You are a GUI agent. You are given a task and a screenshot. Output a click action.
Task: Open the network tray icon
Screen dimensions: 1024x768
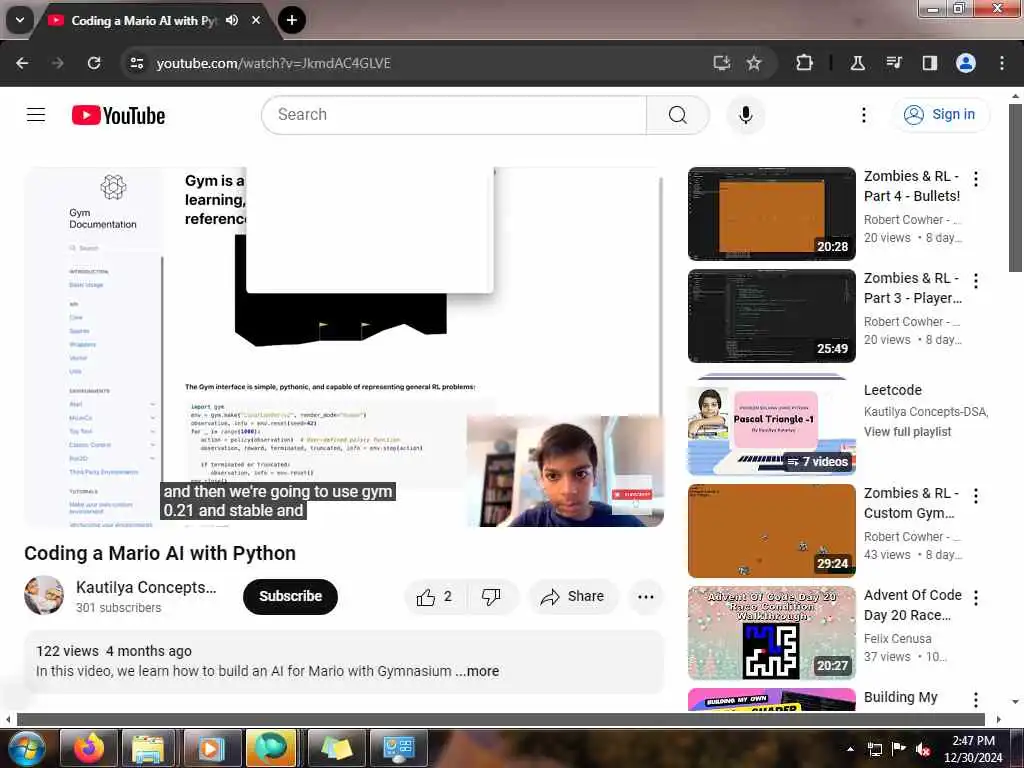(874, 749)
